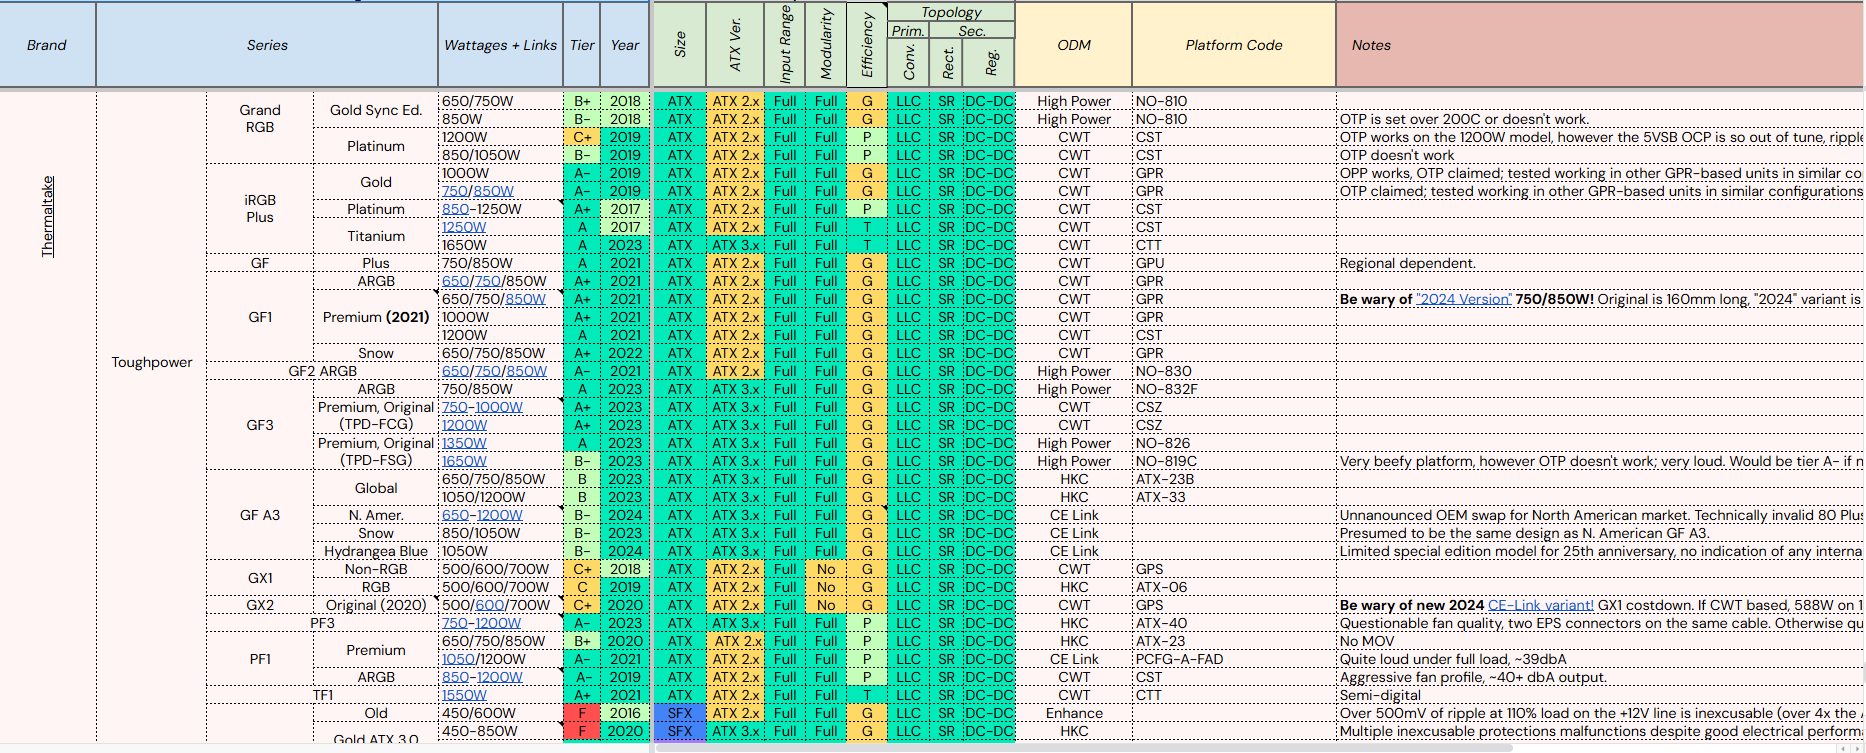Select the 'Premium (2021)' GF1 cell

point(376,317)
